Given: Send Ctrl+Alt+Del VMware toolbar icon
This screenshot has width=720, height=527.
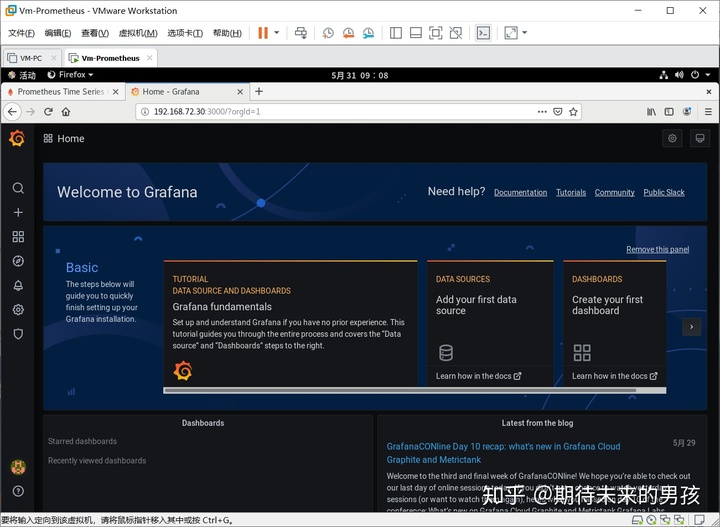Looking at the screenshot, I should pyautogui.click(x=301, y=33).
